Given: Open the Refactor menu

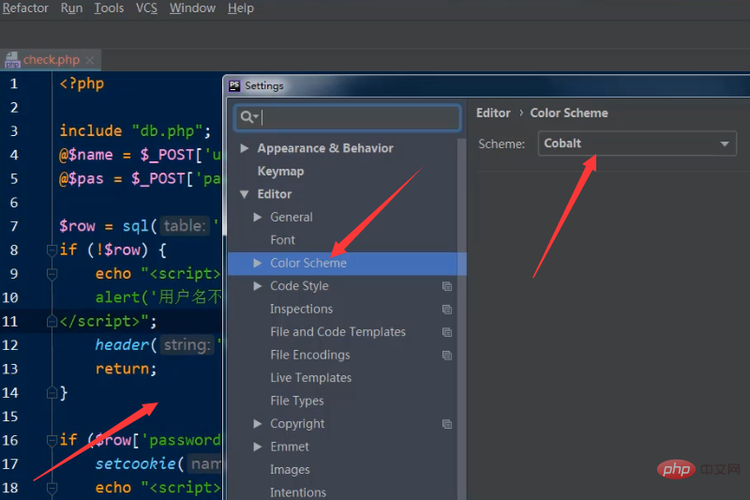Looking at the screenshot, I should tap(25, 8).
